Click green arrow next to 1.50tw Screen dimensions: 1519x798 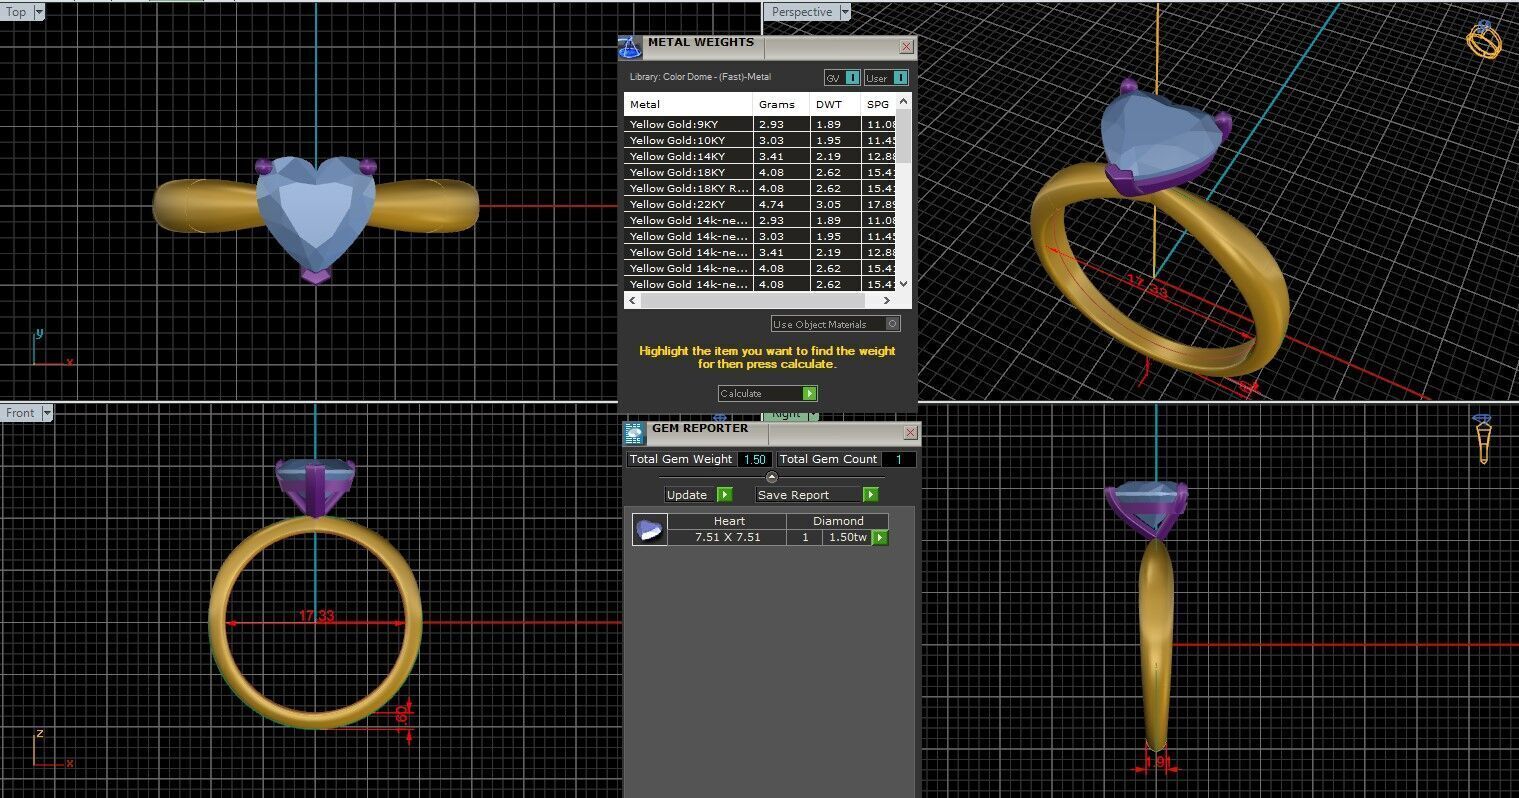(x=880, y=538)
